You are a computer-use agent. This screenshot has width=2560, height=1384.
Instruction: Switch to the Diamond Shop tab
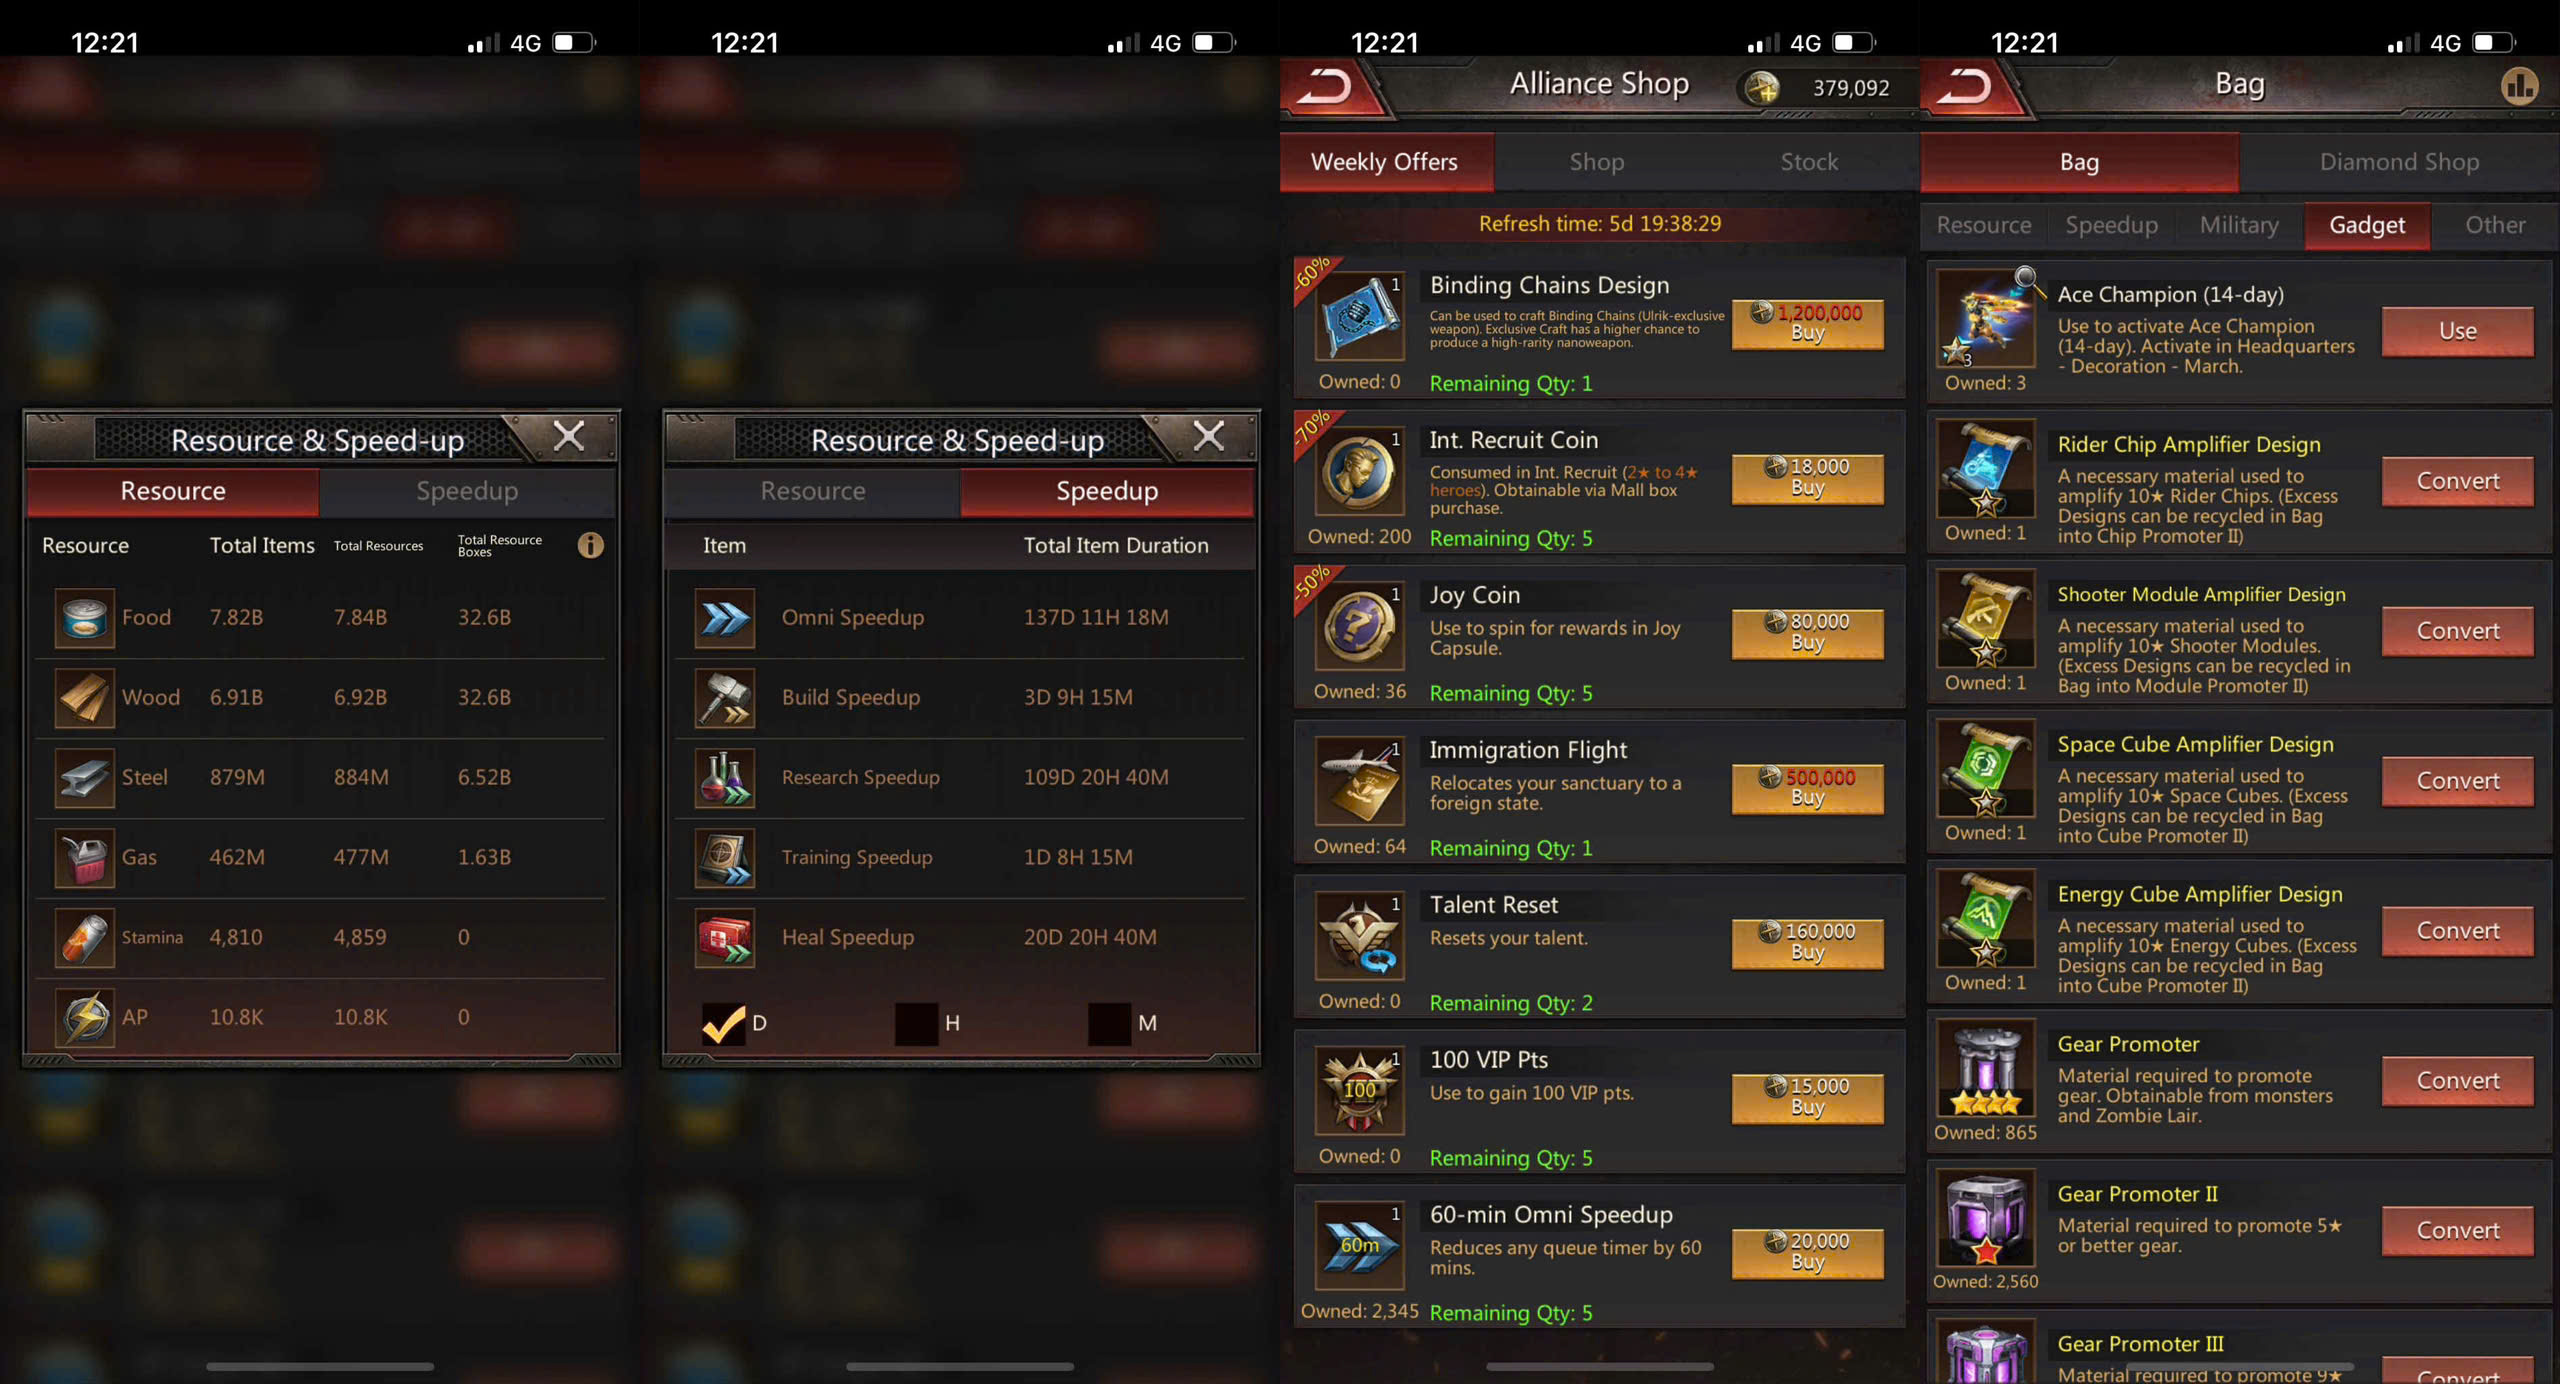tap(2398, 162)
